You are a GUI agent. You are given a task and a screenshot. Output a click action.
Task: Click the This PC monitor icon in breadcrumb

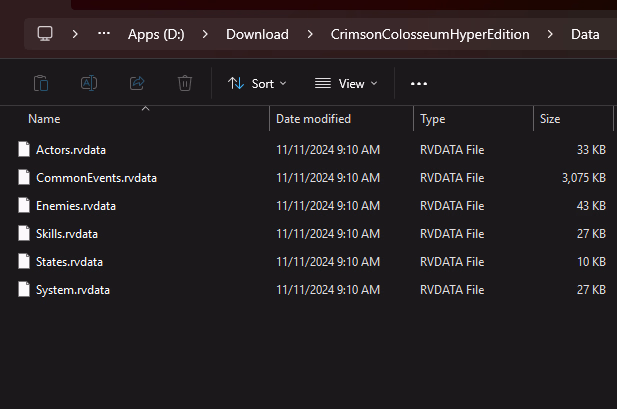(x=45, y=34)
